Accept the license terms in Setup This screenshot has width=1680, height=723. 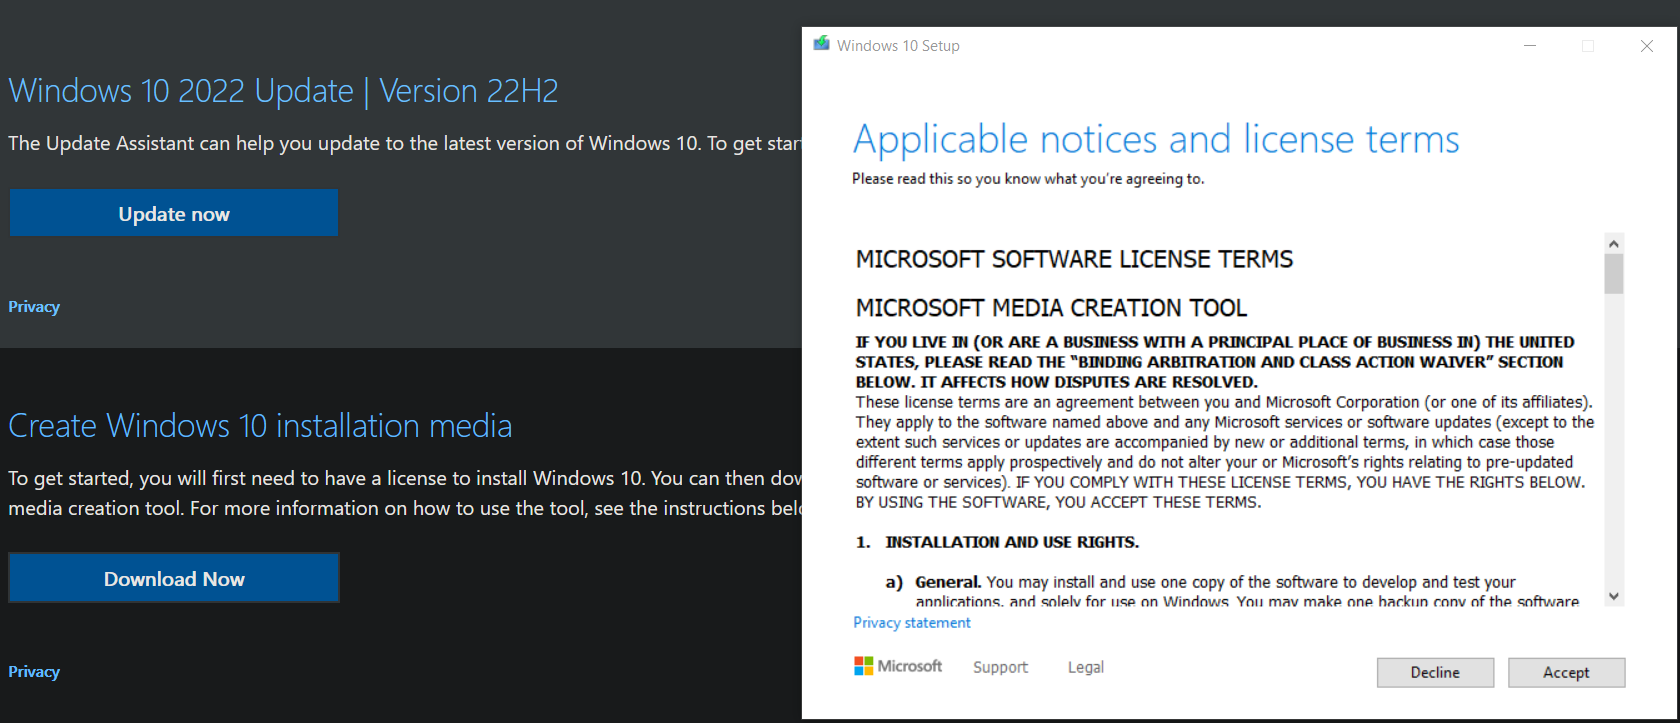(x=1566, y=672)
